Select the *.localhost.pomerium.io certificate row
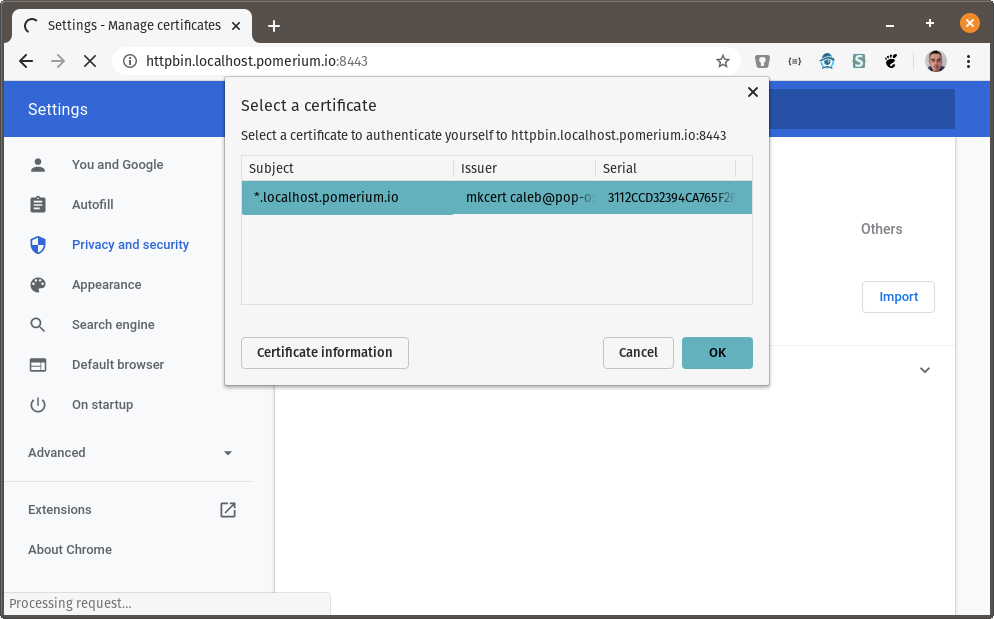This screenshot has height=619, width=994. pyautogui.click(x=497, y=197)
